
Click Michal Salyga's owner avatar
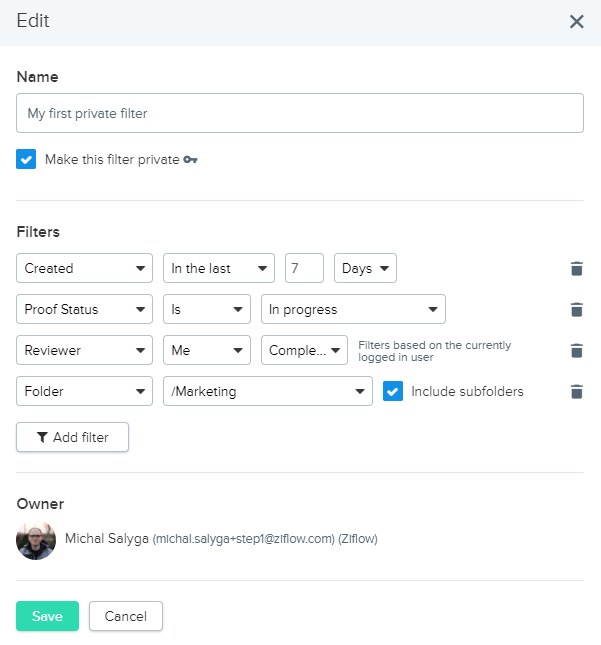tap(36, 540)
